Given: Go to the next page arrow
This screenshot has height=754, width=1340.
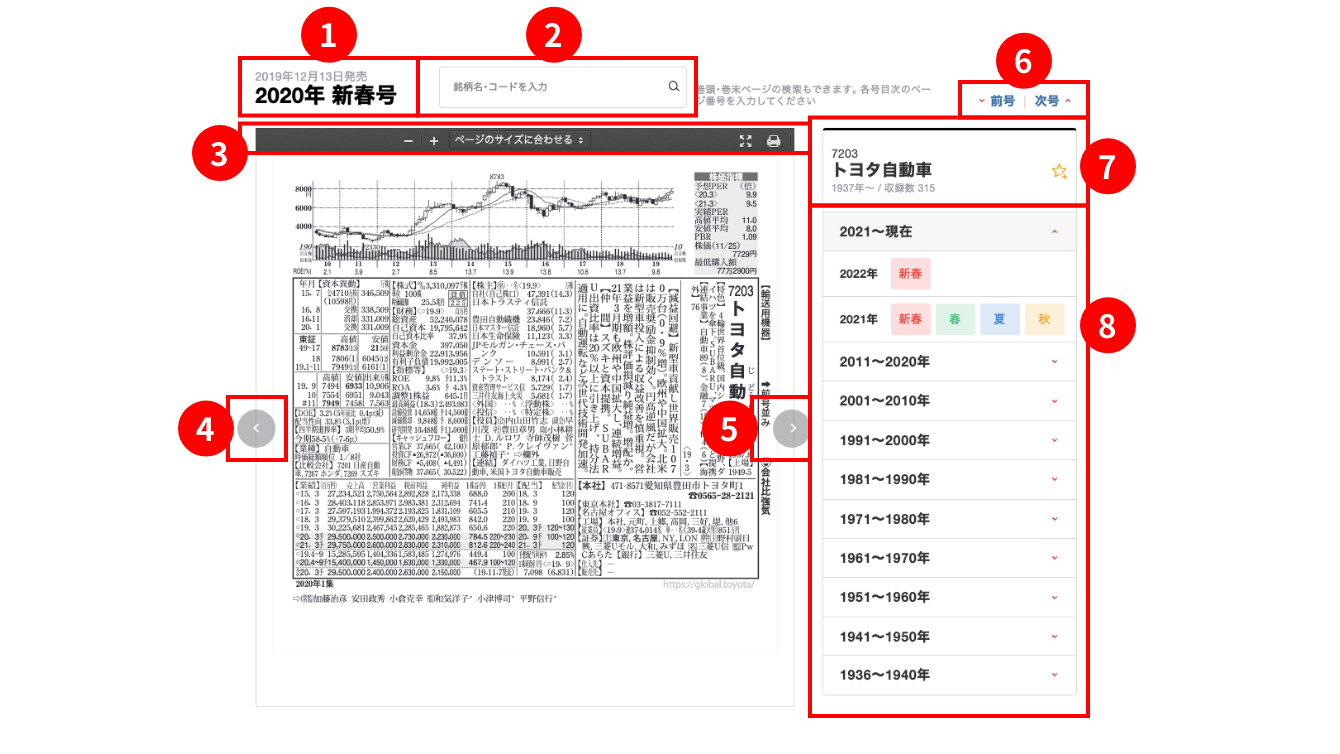Looking at the screenshot, I should [793, 428].
